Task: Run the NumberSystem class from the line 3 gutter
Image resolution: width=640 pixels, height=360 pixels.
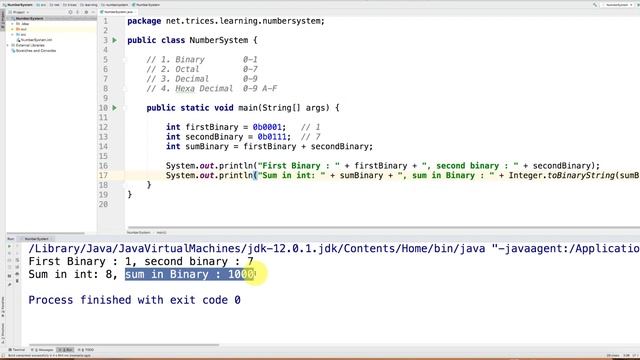Action: (x=115, y=40)
